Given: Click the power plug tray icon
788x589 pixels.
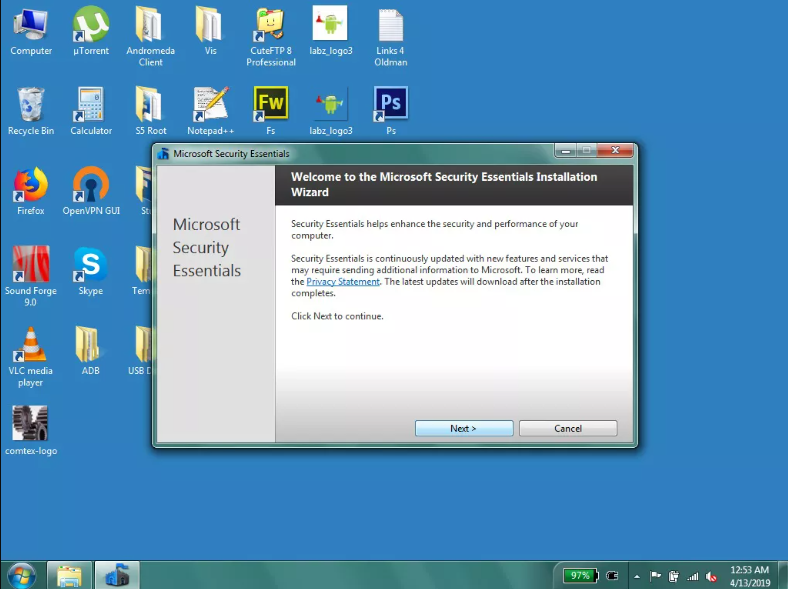Looking at the screenshot, I should point(612,576).
